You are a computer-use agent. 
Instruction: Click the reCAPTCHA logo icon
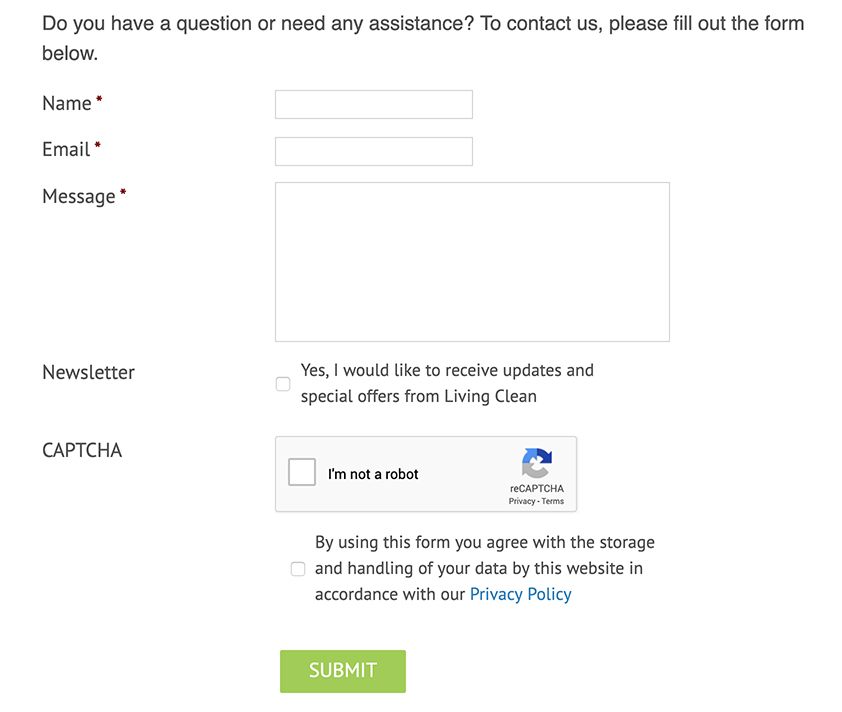[537, 463]
